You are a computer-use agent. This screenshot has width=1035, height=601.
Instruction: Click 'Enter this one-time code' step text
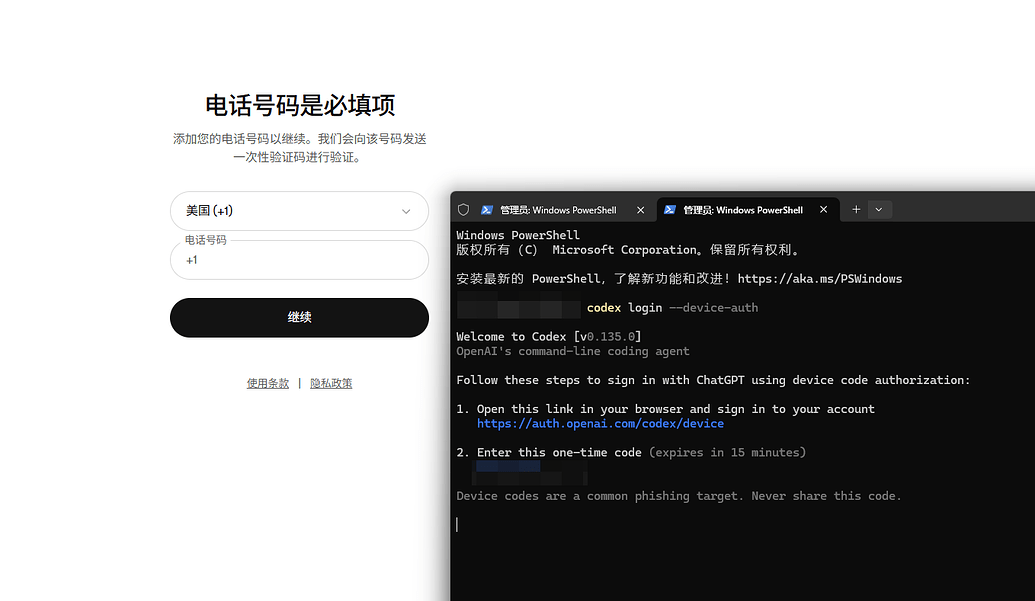[559, 453]
